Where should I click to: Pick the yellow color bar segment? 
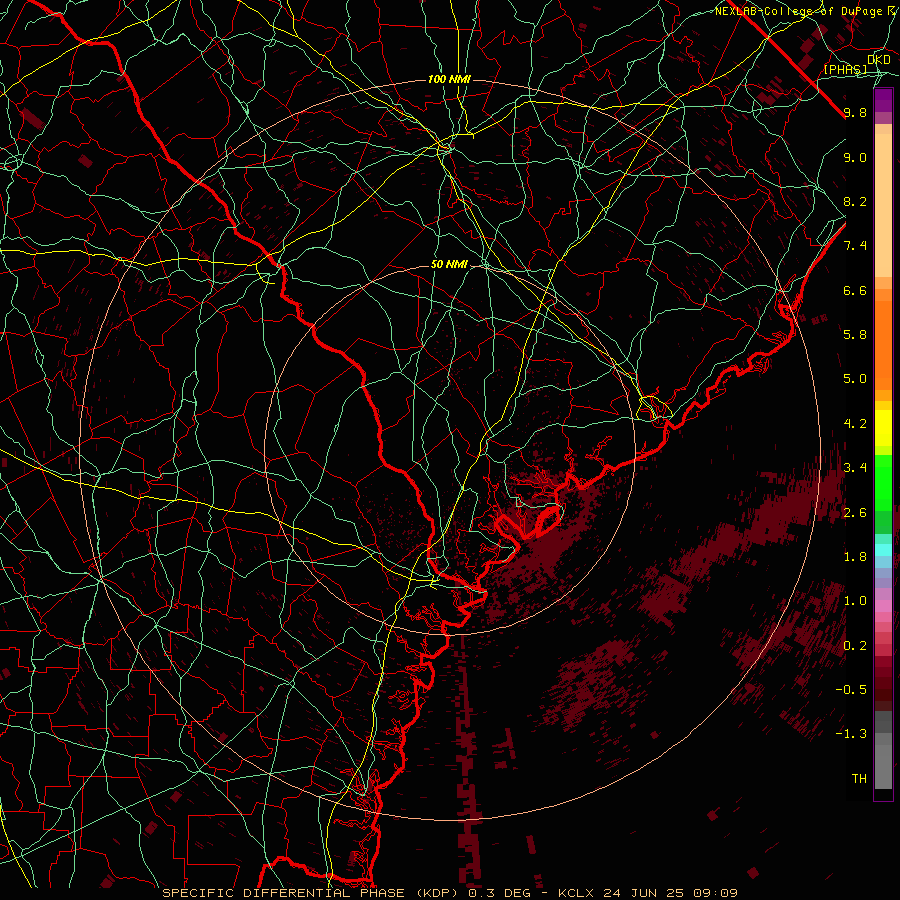883,428
